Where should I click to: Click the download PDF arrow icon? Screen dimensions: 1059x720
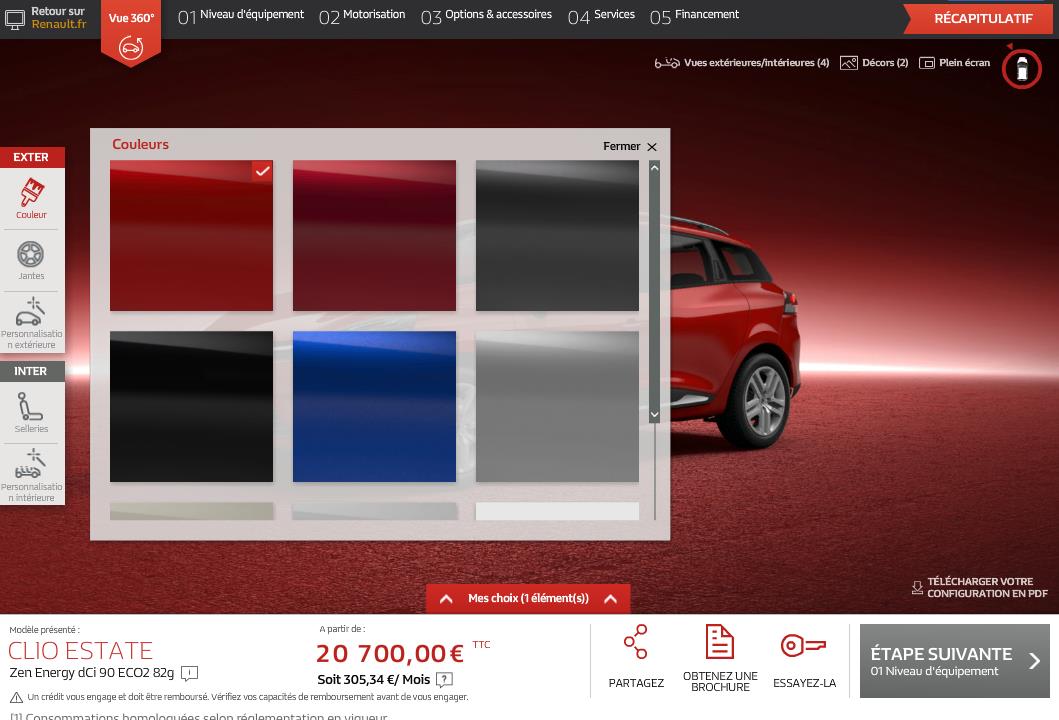[917, 588]
